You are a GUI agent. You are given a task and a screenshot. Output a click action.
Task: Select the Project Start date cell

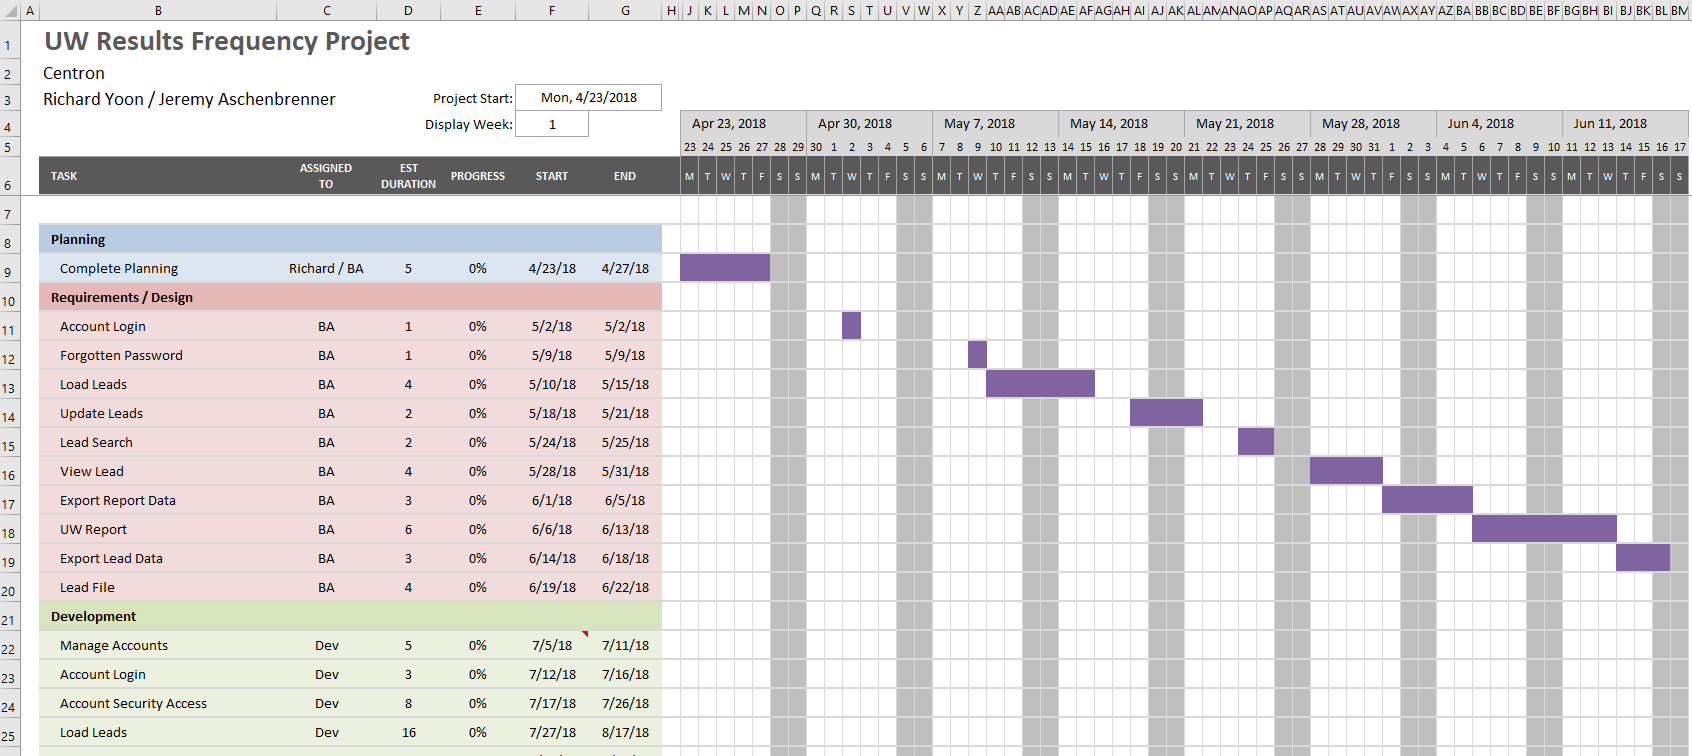coord(588,98)
